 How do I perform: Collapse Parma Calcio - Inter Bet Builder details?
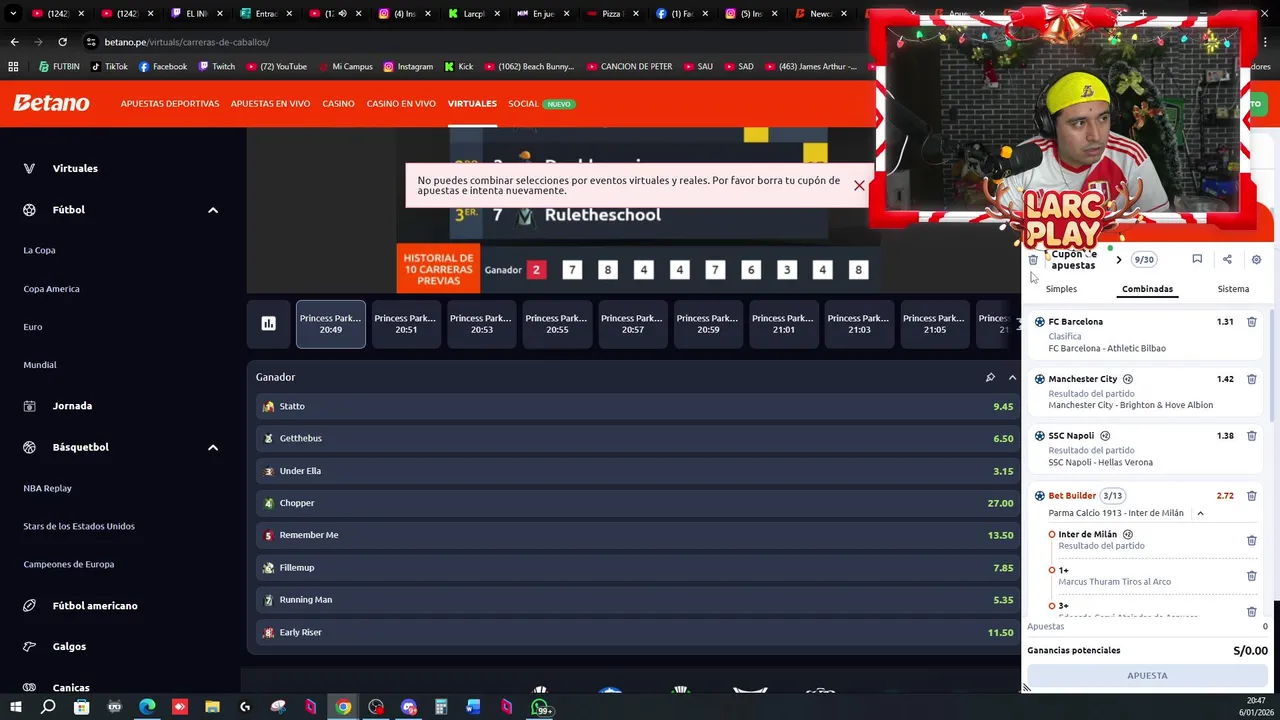coord(1200,513)
